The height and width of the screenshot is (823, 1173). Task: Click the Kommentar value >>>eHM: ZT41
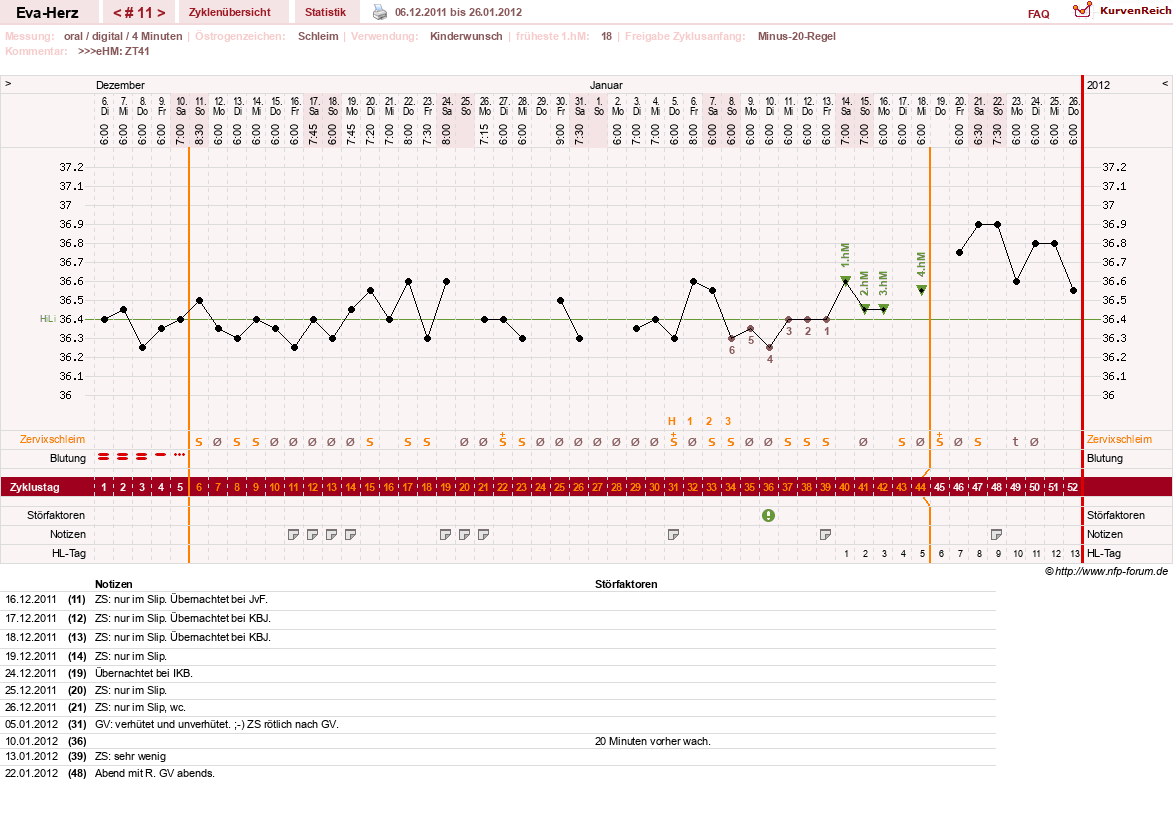[114, 52]
